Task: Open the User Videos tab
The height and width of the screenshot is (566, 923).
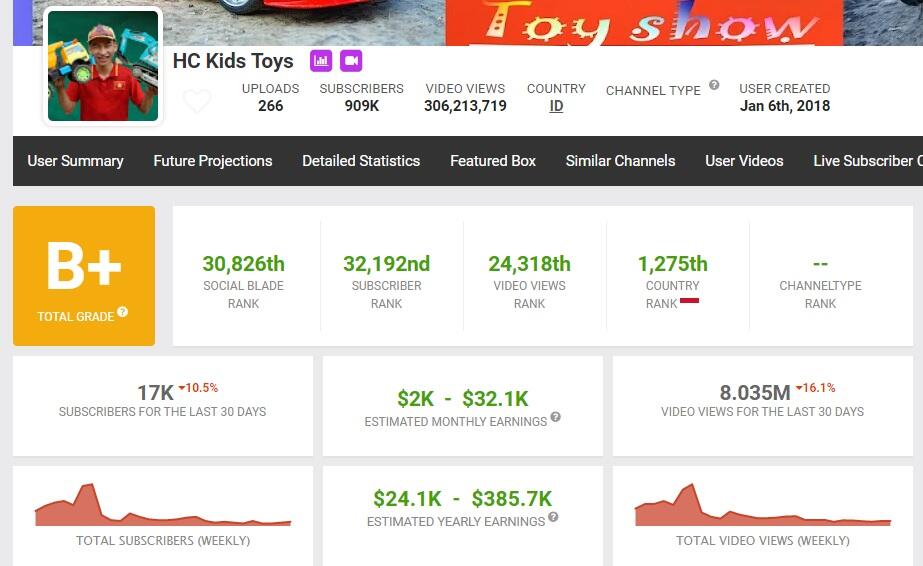Action: (744, 161)
